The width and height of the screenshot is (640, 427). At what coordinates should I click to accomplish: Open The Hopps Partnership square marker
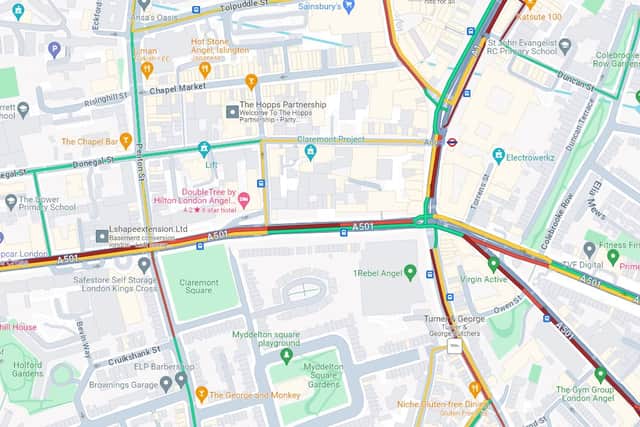point(232,111)
